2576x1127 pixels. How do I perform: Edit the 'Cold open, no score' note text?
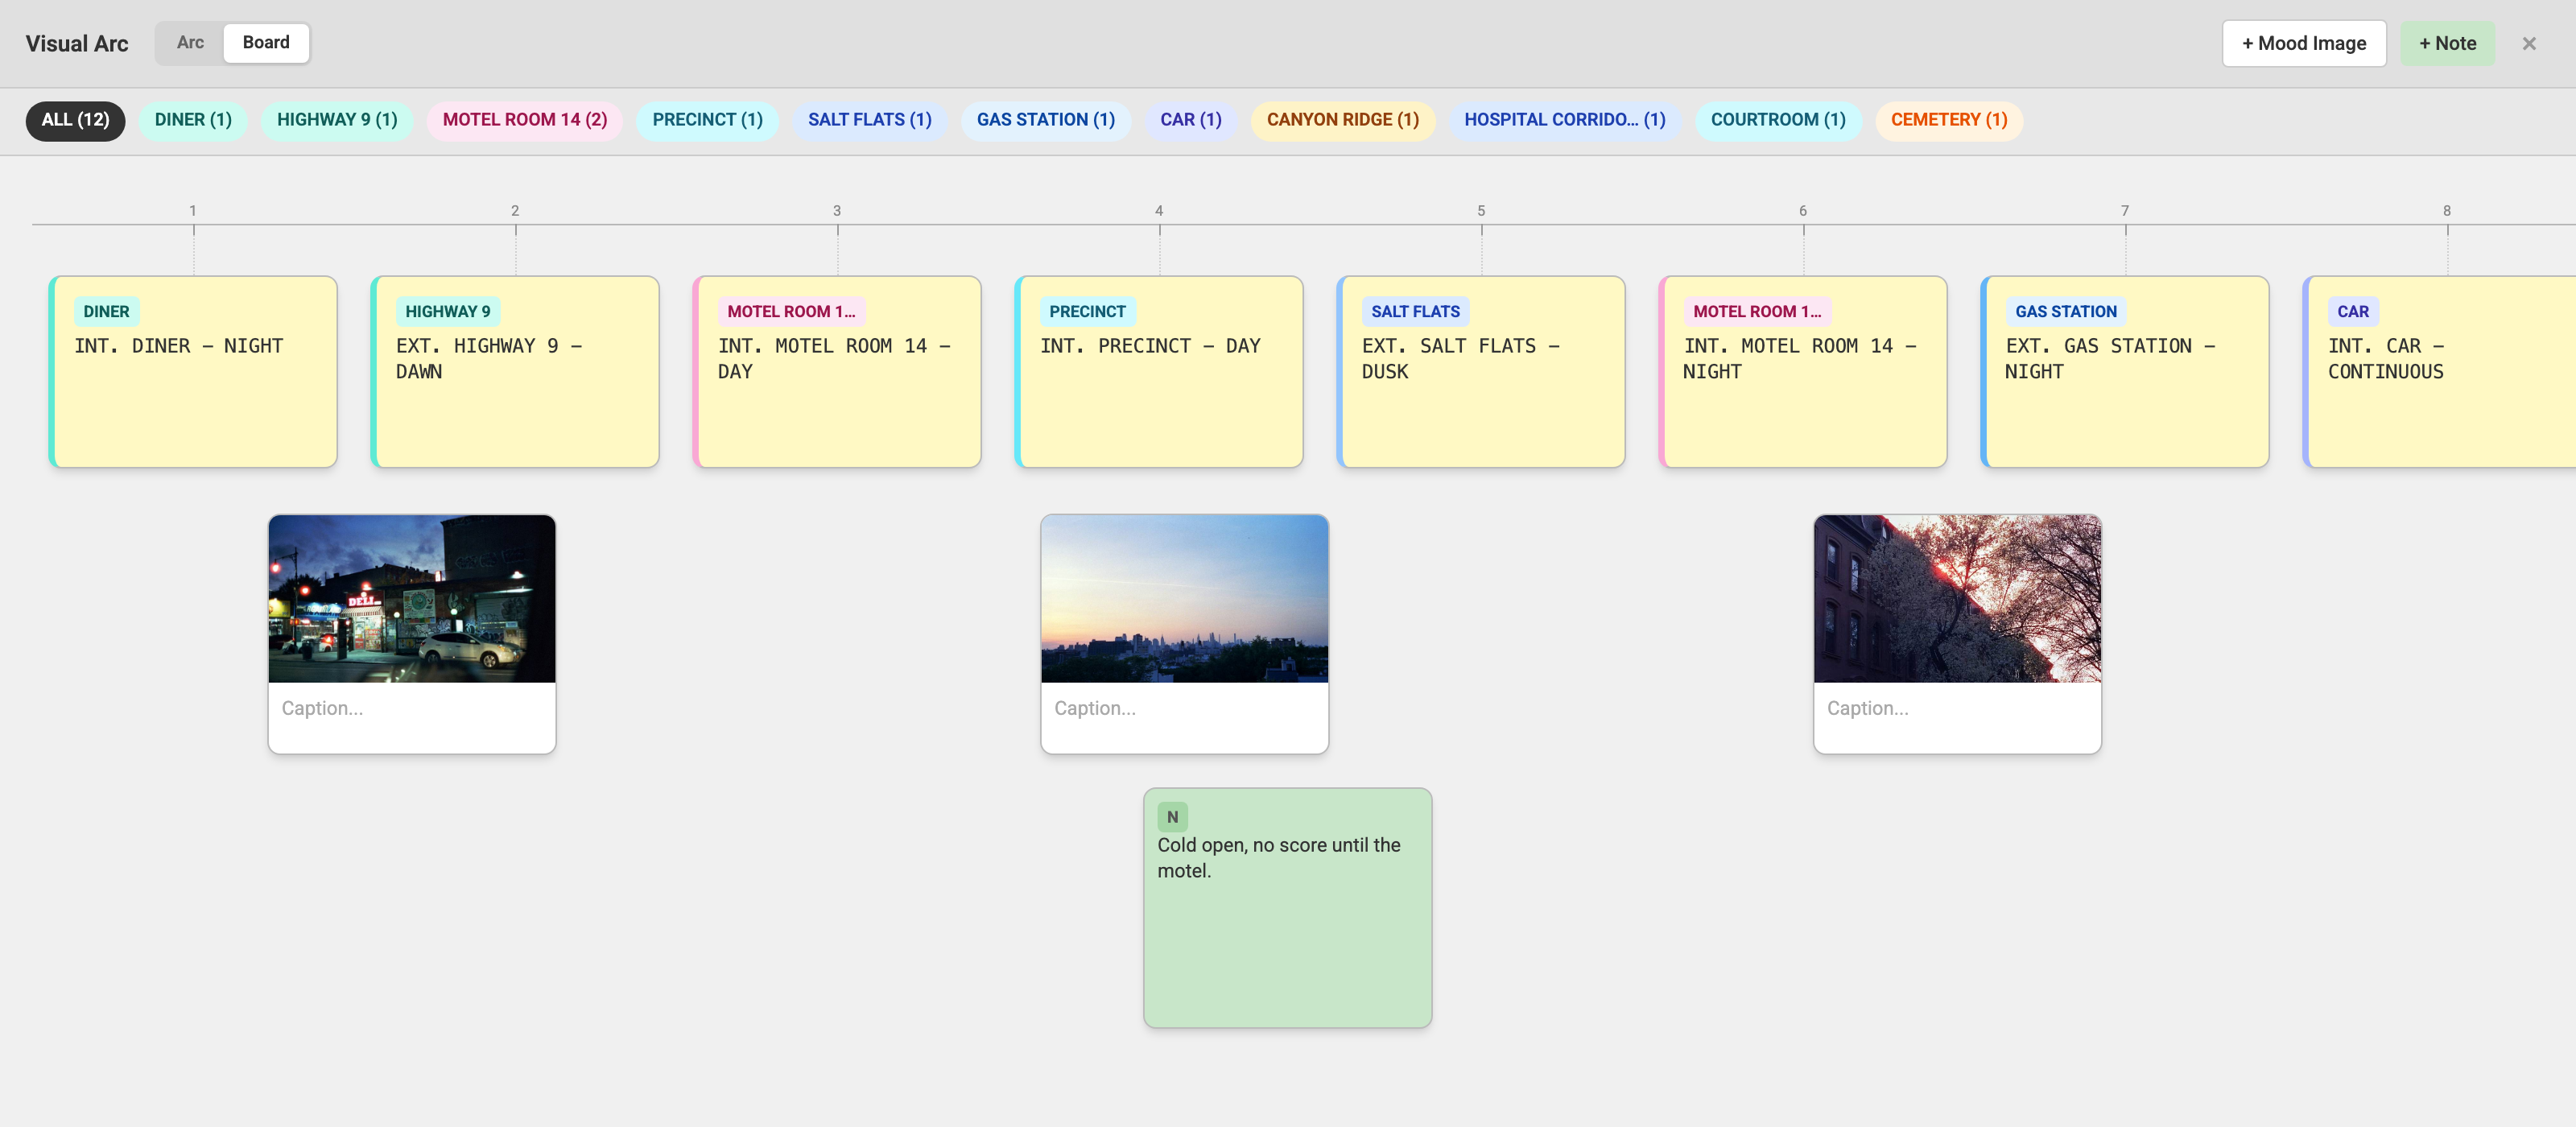coord(1279,858)
